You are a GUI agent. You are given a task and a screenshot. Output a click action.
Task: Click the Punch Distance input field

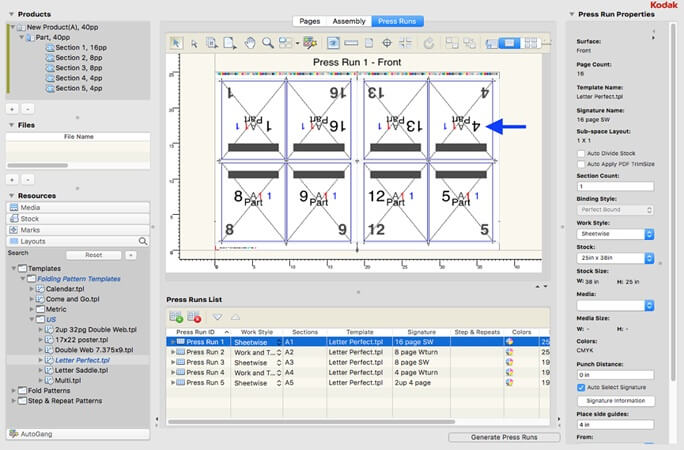pos(615,375)
